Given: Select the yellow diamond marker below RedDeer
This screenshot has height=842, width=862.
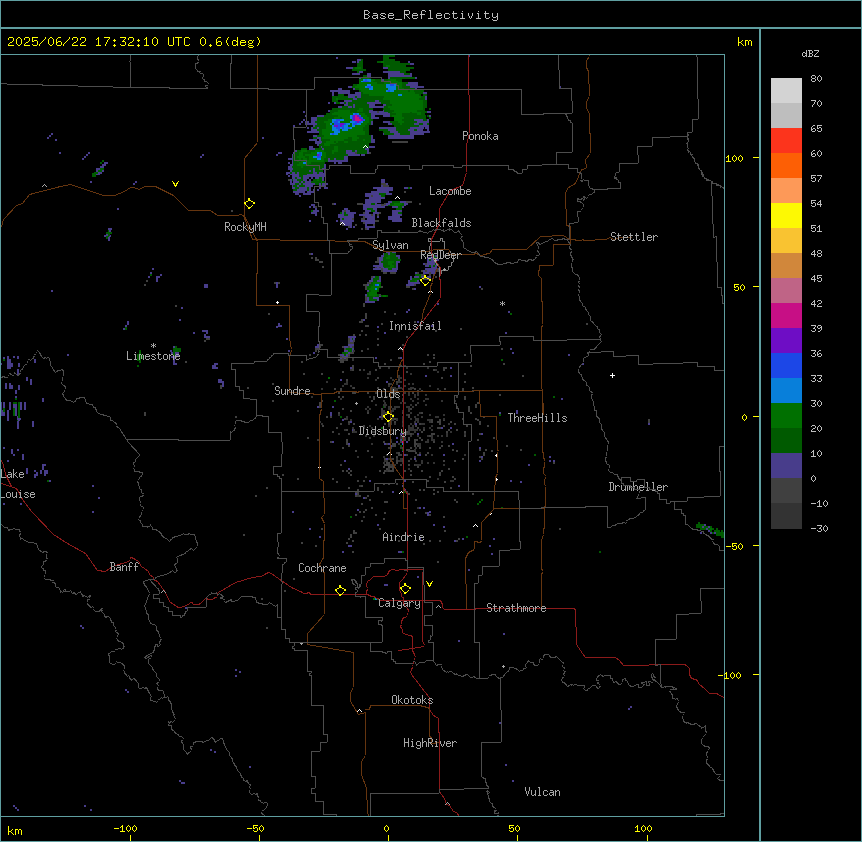Looking at the screenshot, I should pyautogui.click(x=426, y=280).
